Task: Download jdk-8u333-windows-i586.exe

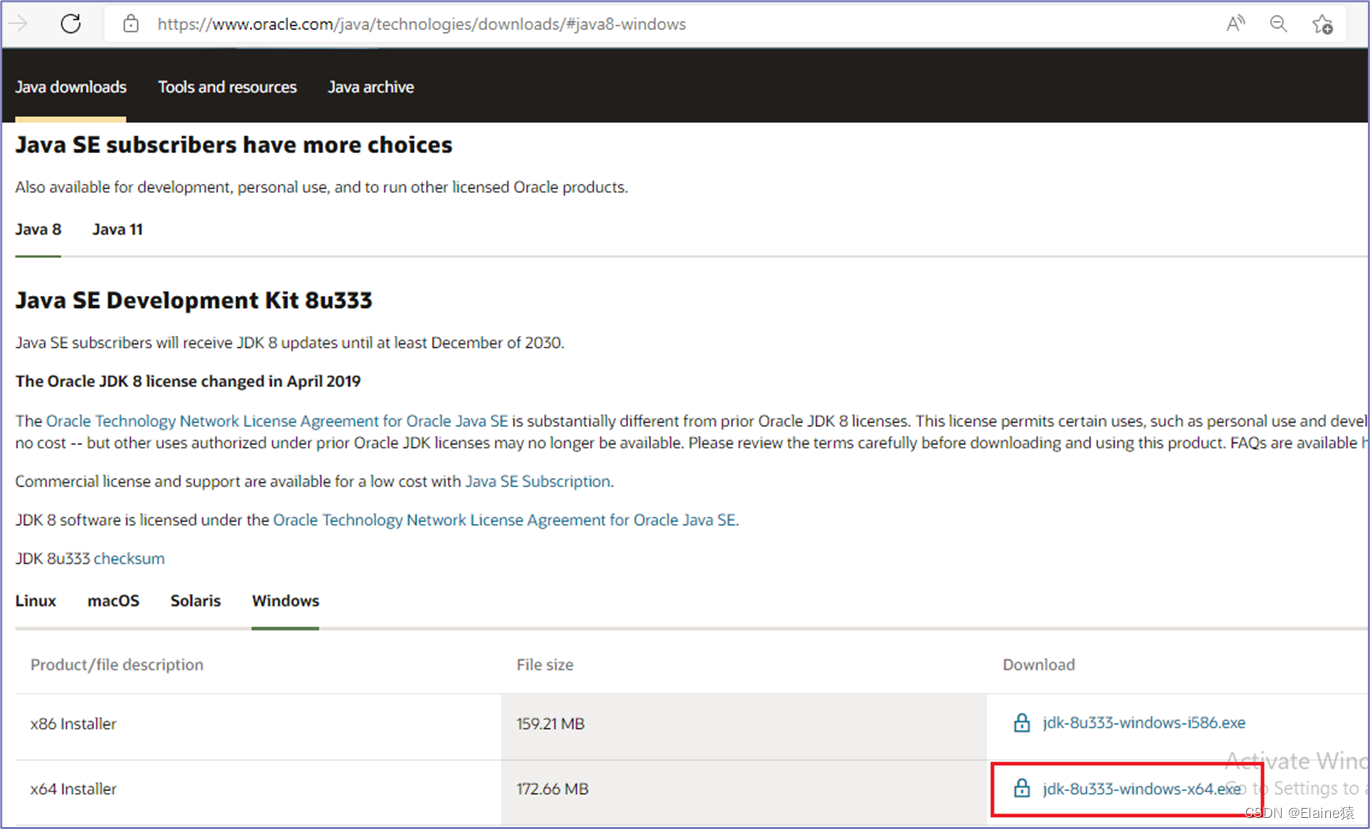Action: click(1144, 723)
